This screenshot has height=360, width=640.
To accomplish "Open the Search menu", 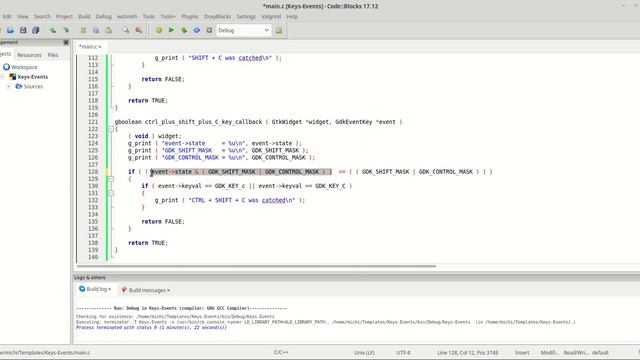I will coord(42,16).
